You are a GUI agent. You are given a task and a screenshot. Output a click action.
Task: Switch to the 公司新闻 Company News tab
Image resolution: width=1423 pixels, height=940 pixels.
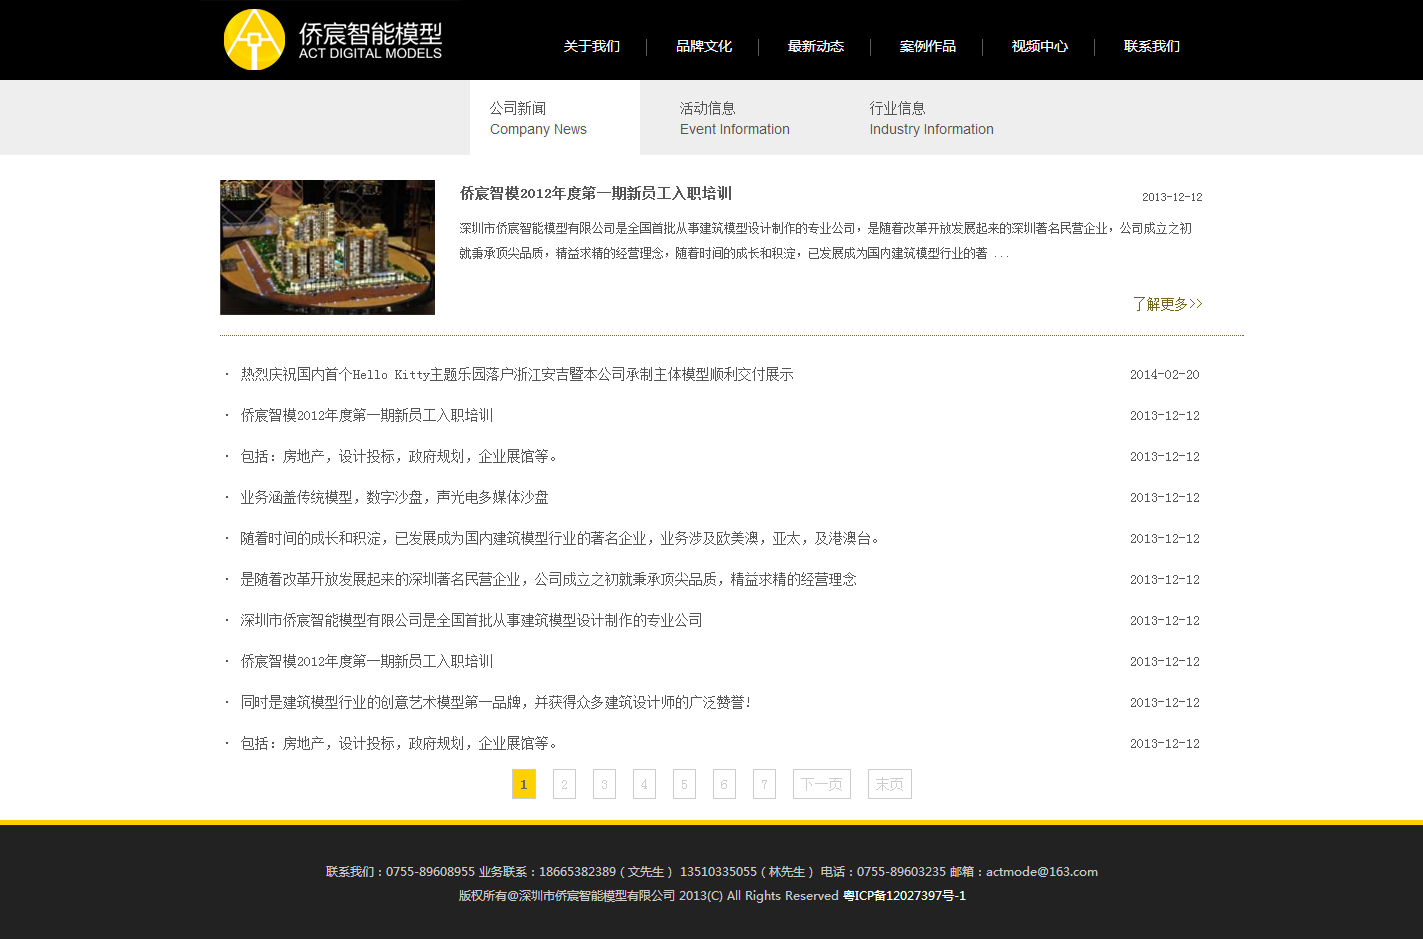coord(555,118)
